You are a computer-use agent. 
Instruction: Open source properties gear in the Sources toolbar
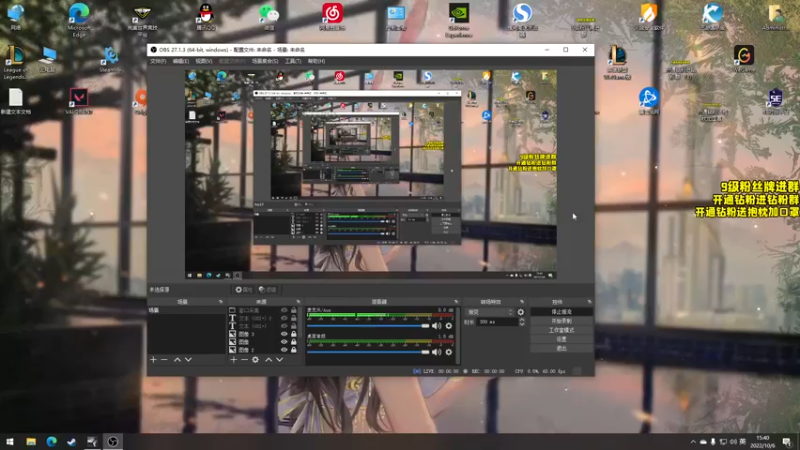click(255, 359)
